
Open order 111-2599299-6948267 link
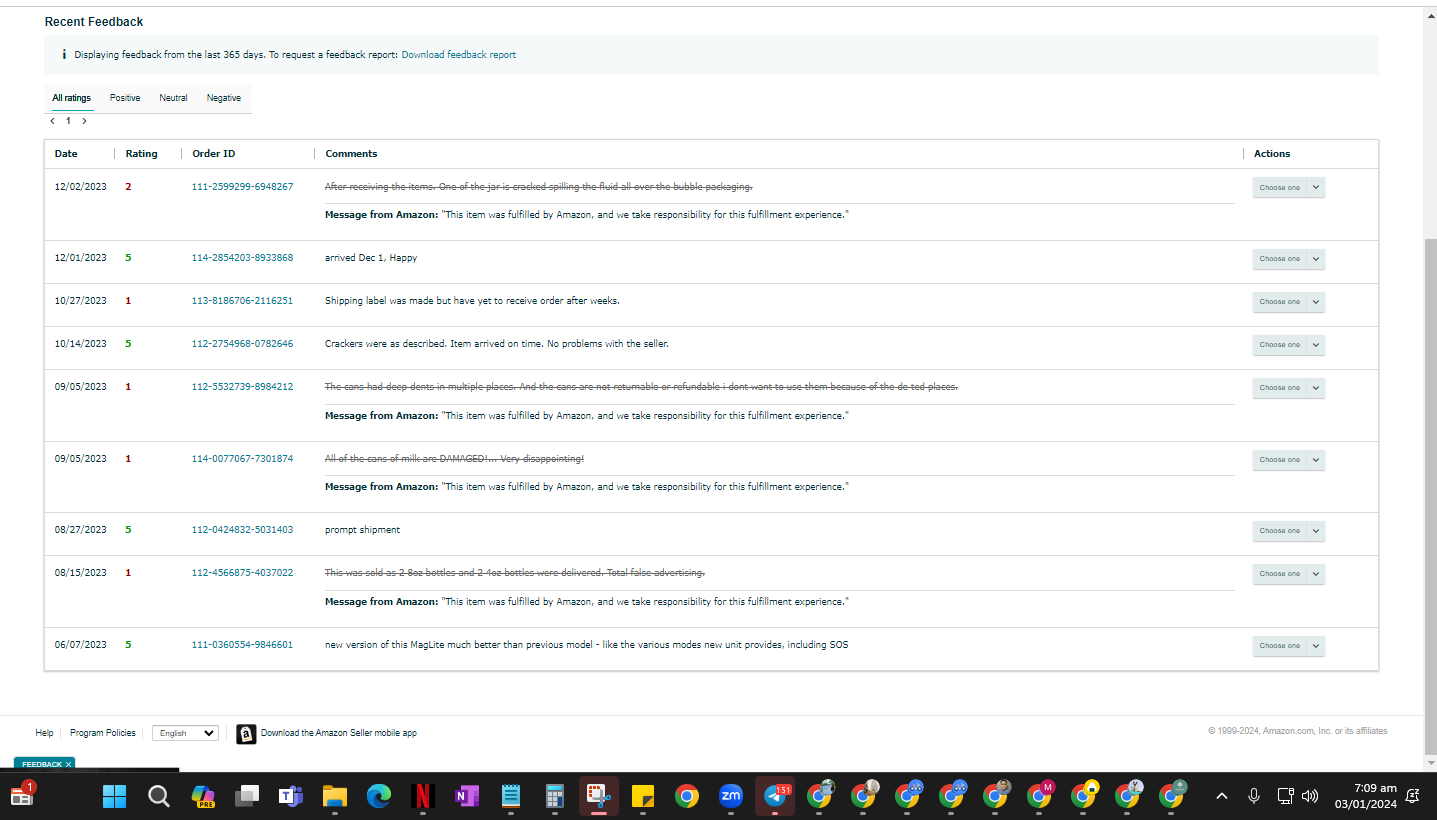coord(242,187)
